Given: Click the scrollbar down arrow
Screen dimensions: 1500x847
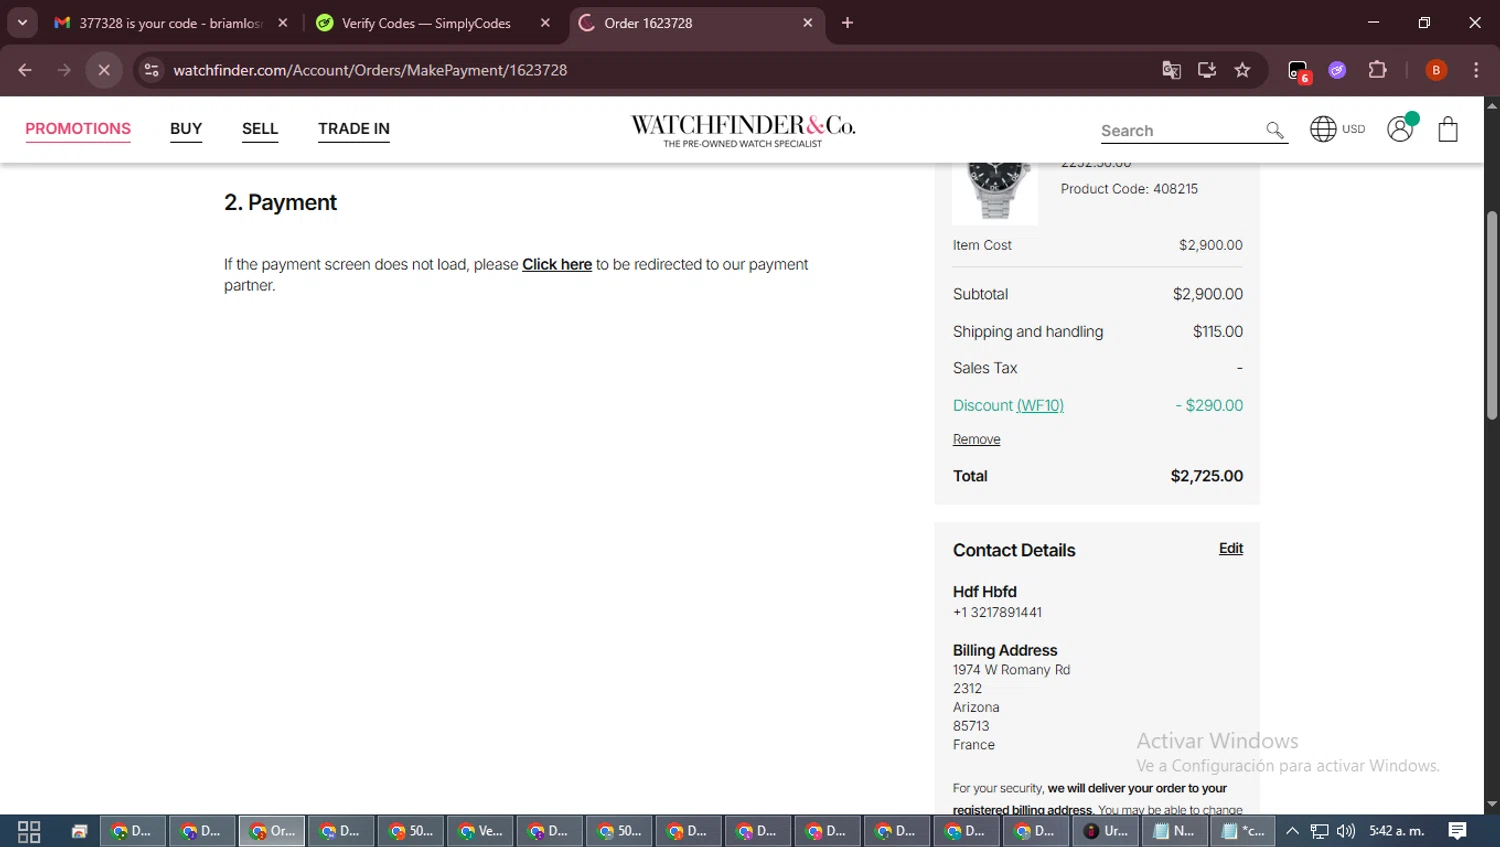Looking at the screenshot, I should click(1492, 804).
